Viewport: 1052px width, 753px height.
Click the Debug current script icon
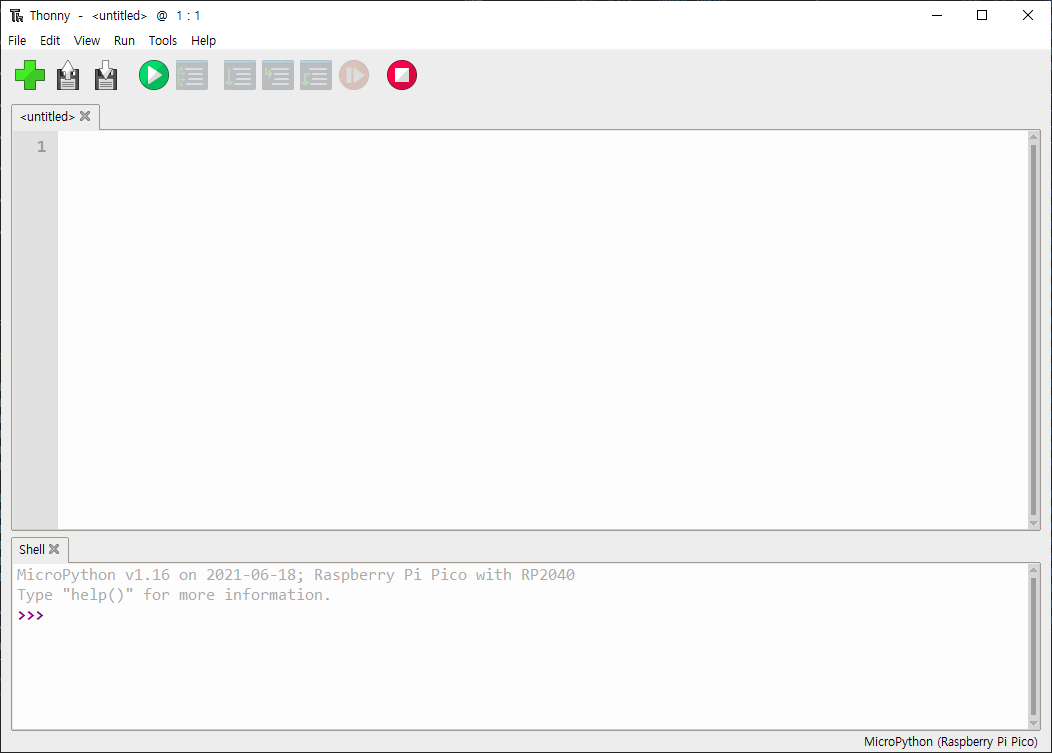[x=192, y=75]
